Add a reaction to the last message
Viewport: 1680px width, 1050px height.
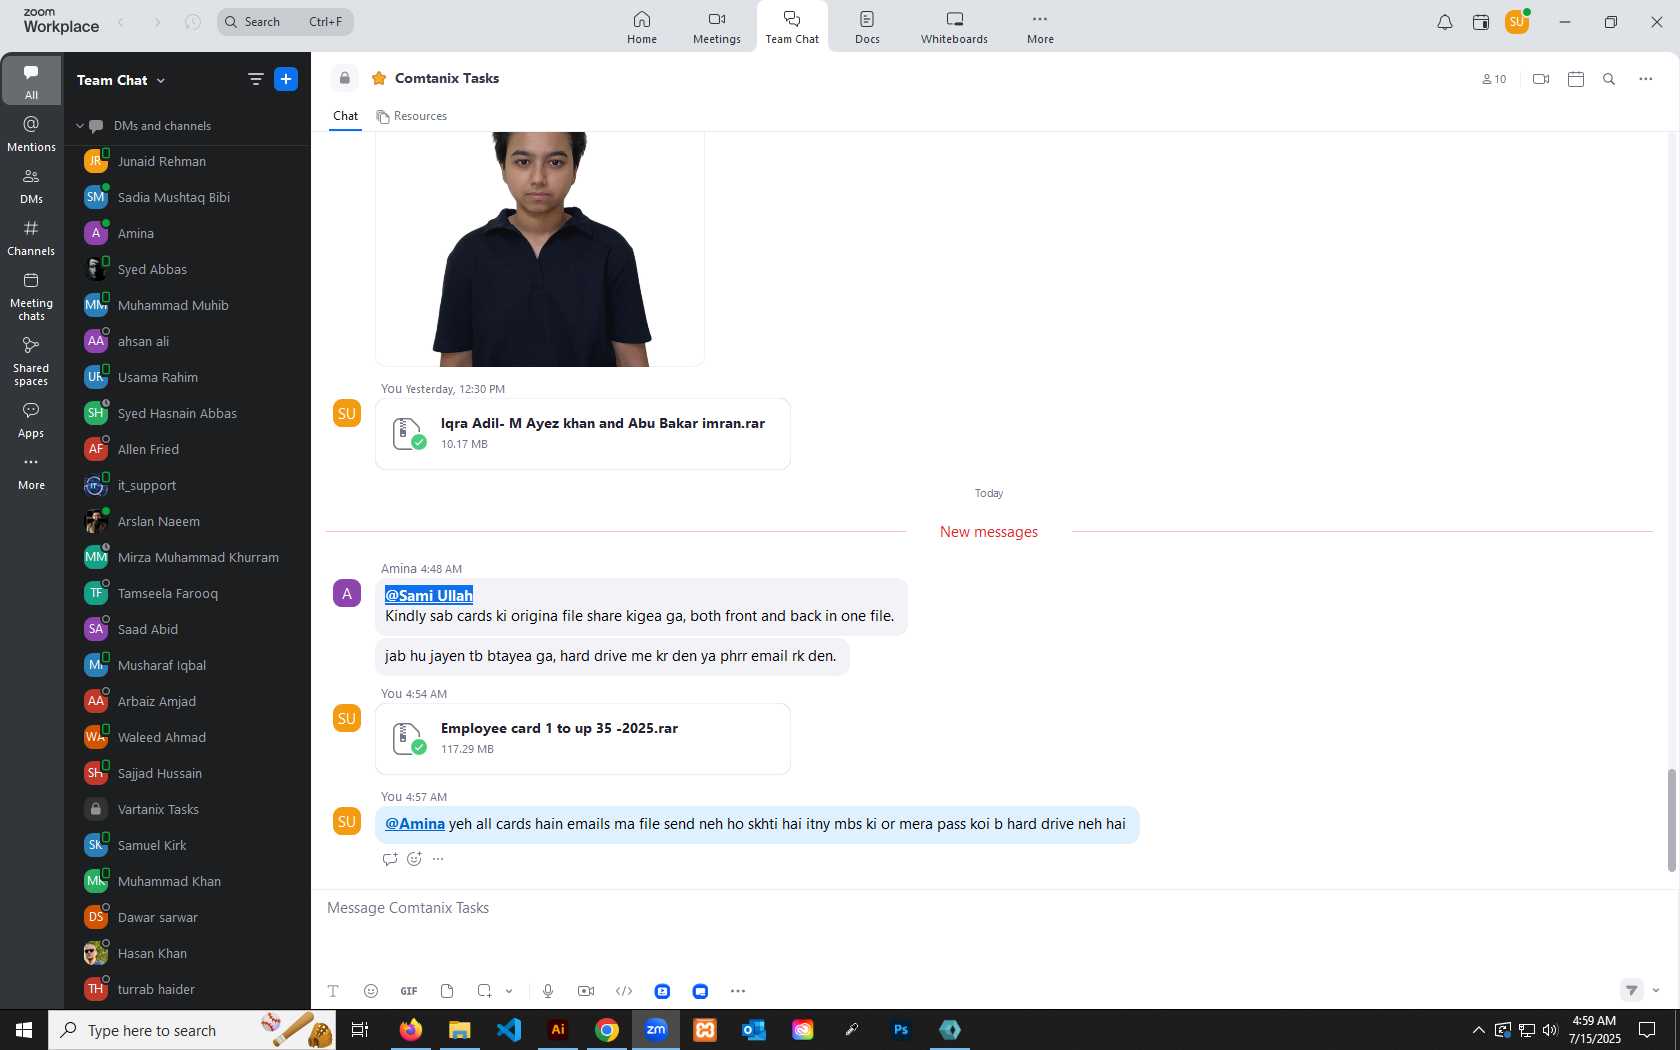[414, 859]
